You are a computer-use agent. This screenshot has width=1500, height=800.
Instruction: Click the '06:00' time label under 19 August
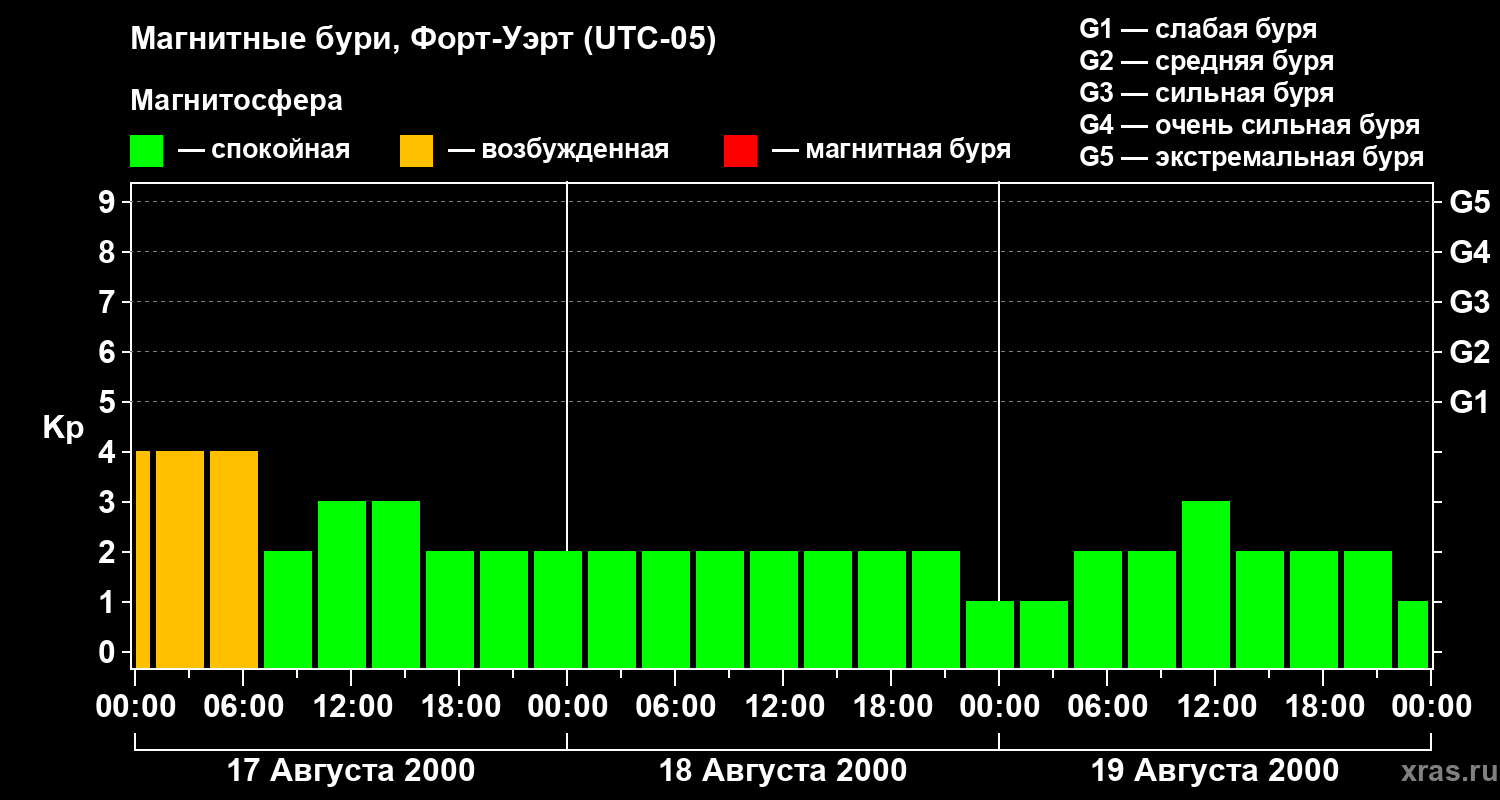click(x=1107, y=707)
